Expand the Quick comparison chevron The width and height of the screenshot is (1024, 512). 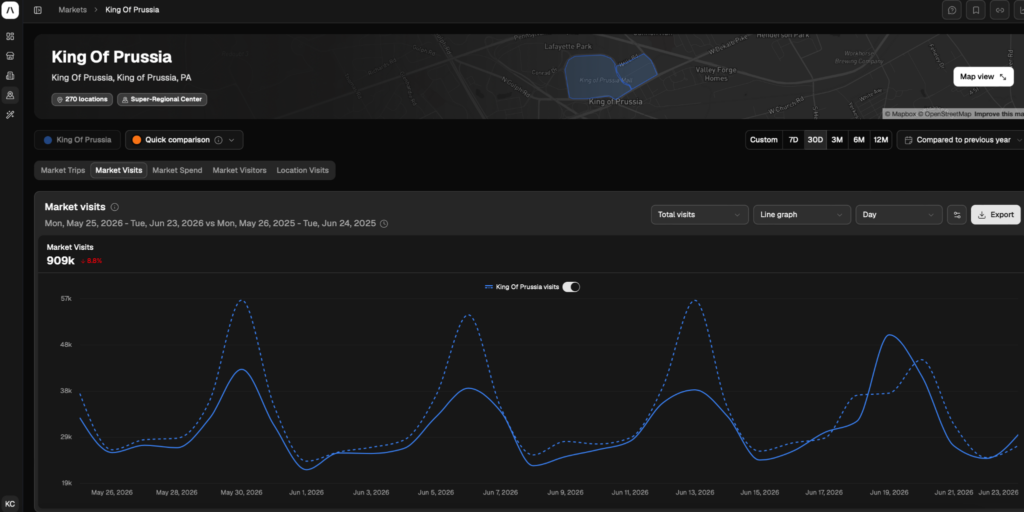click(231, 140)
